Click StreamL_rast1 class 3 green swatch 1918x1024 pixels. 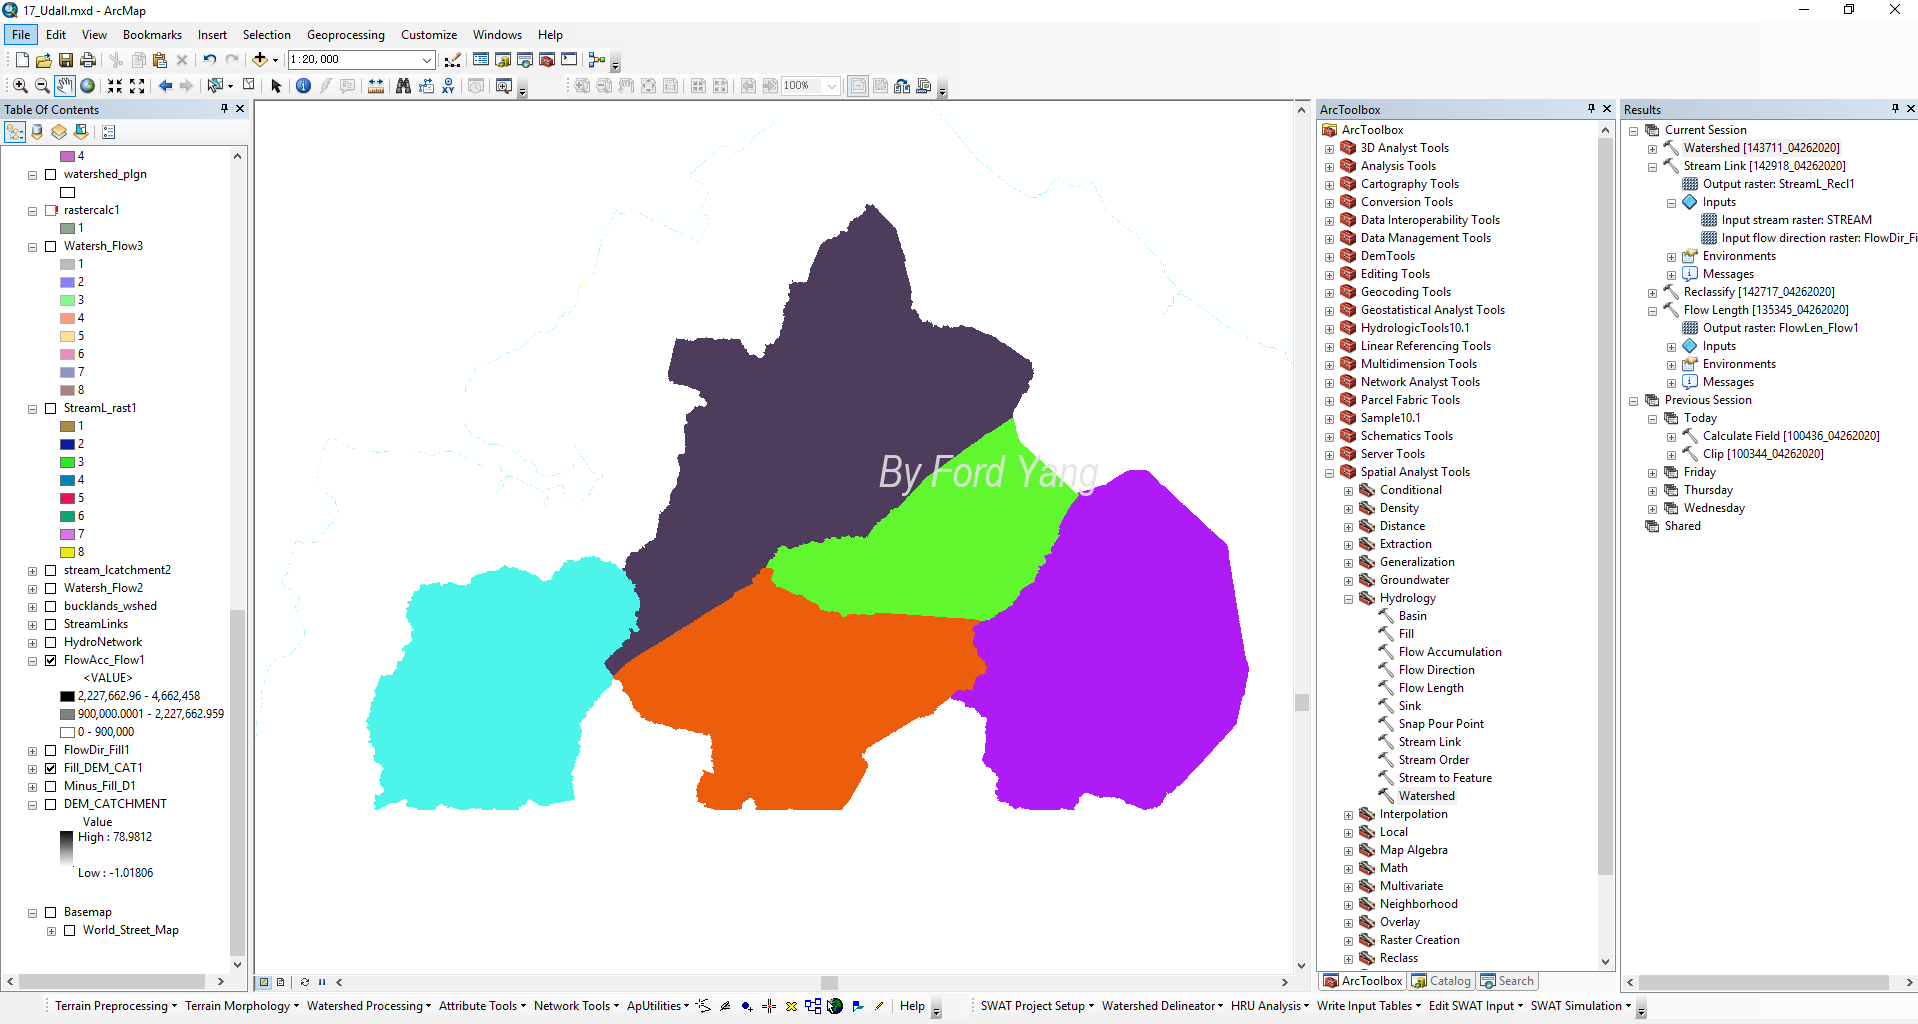coord(67,462)
